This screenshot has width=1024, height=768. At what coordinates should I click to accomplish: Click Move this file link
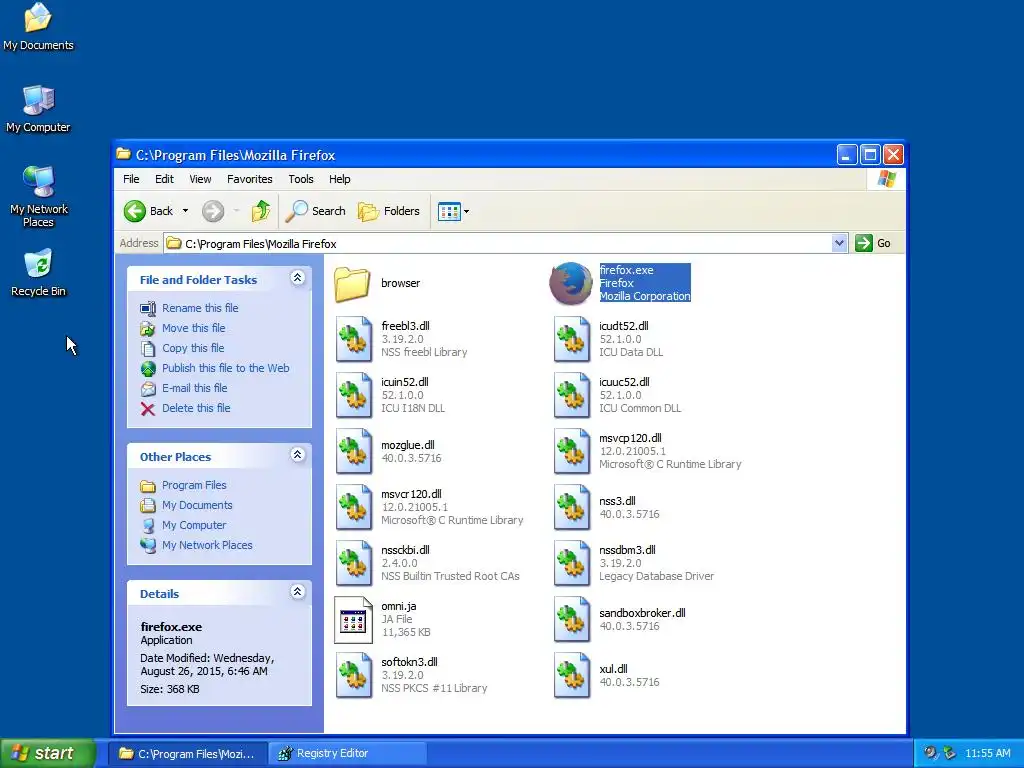(193, 328)
